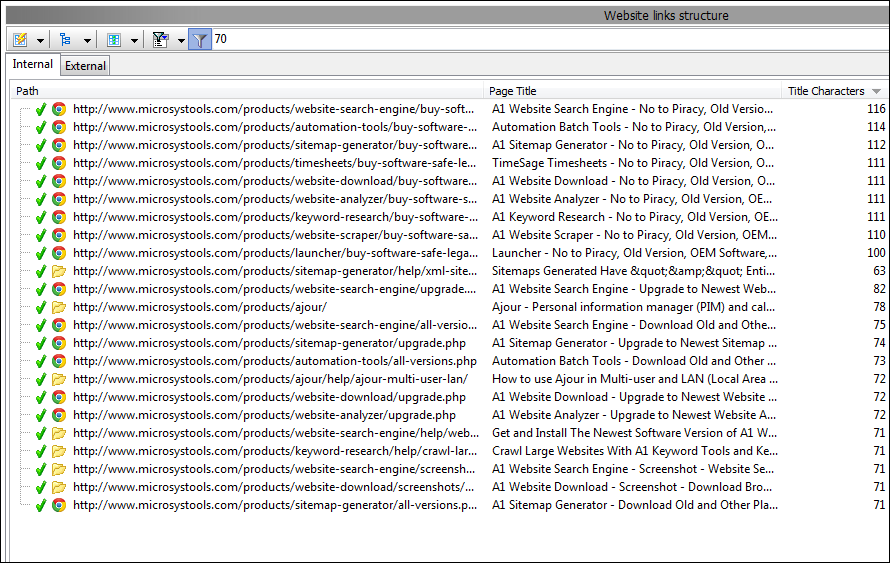Viewport: 890px width, 563px height.
Task: Switch to the External tab
Action: pyautogui.click(x=85, y=66)
